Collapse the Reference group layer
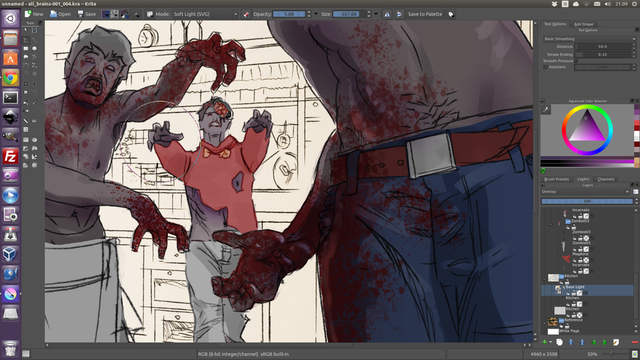This screenshot has height=360, width=640. tap(544, 323)
